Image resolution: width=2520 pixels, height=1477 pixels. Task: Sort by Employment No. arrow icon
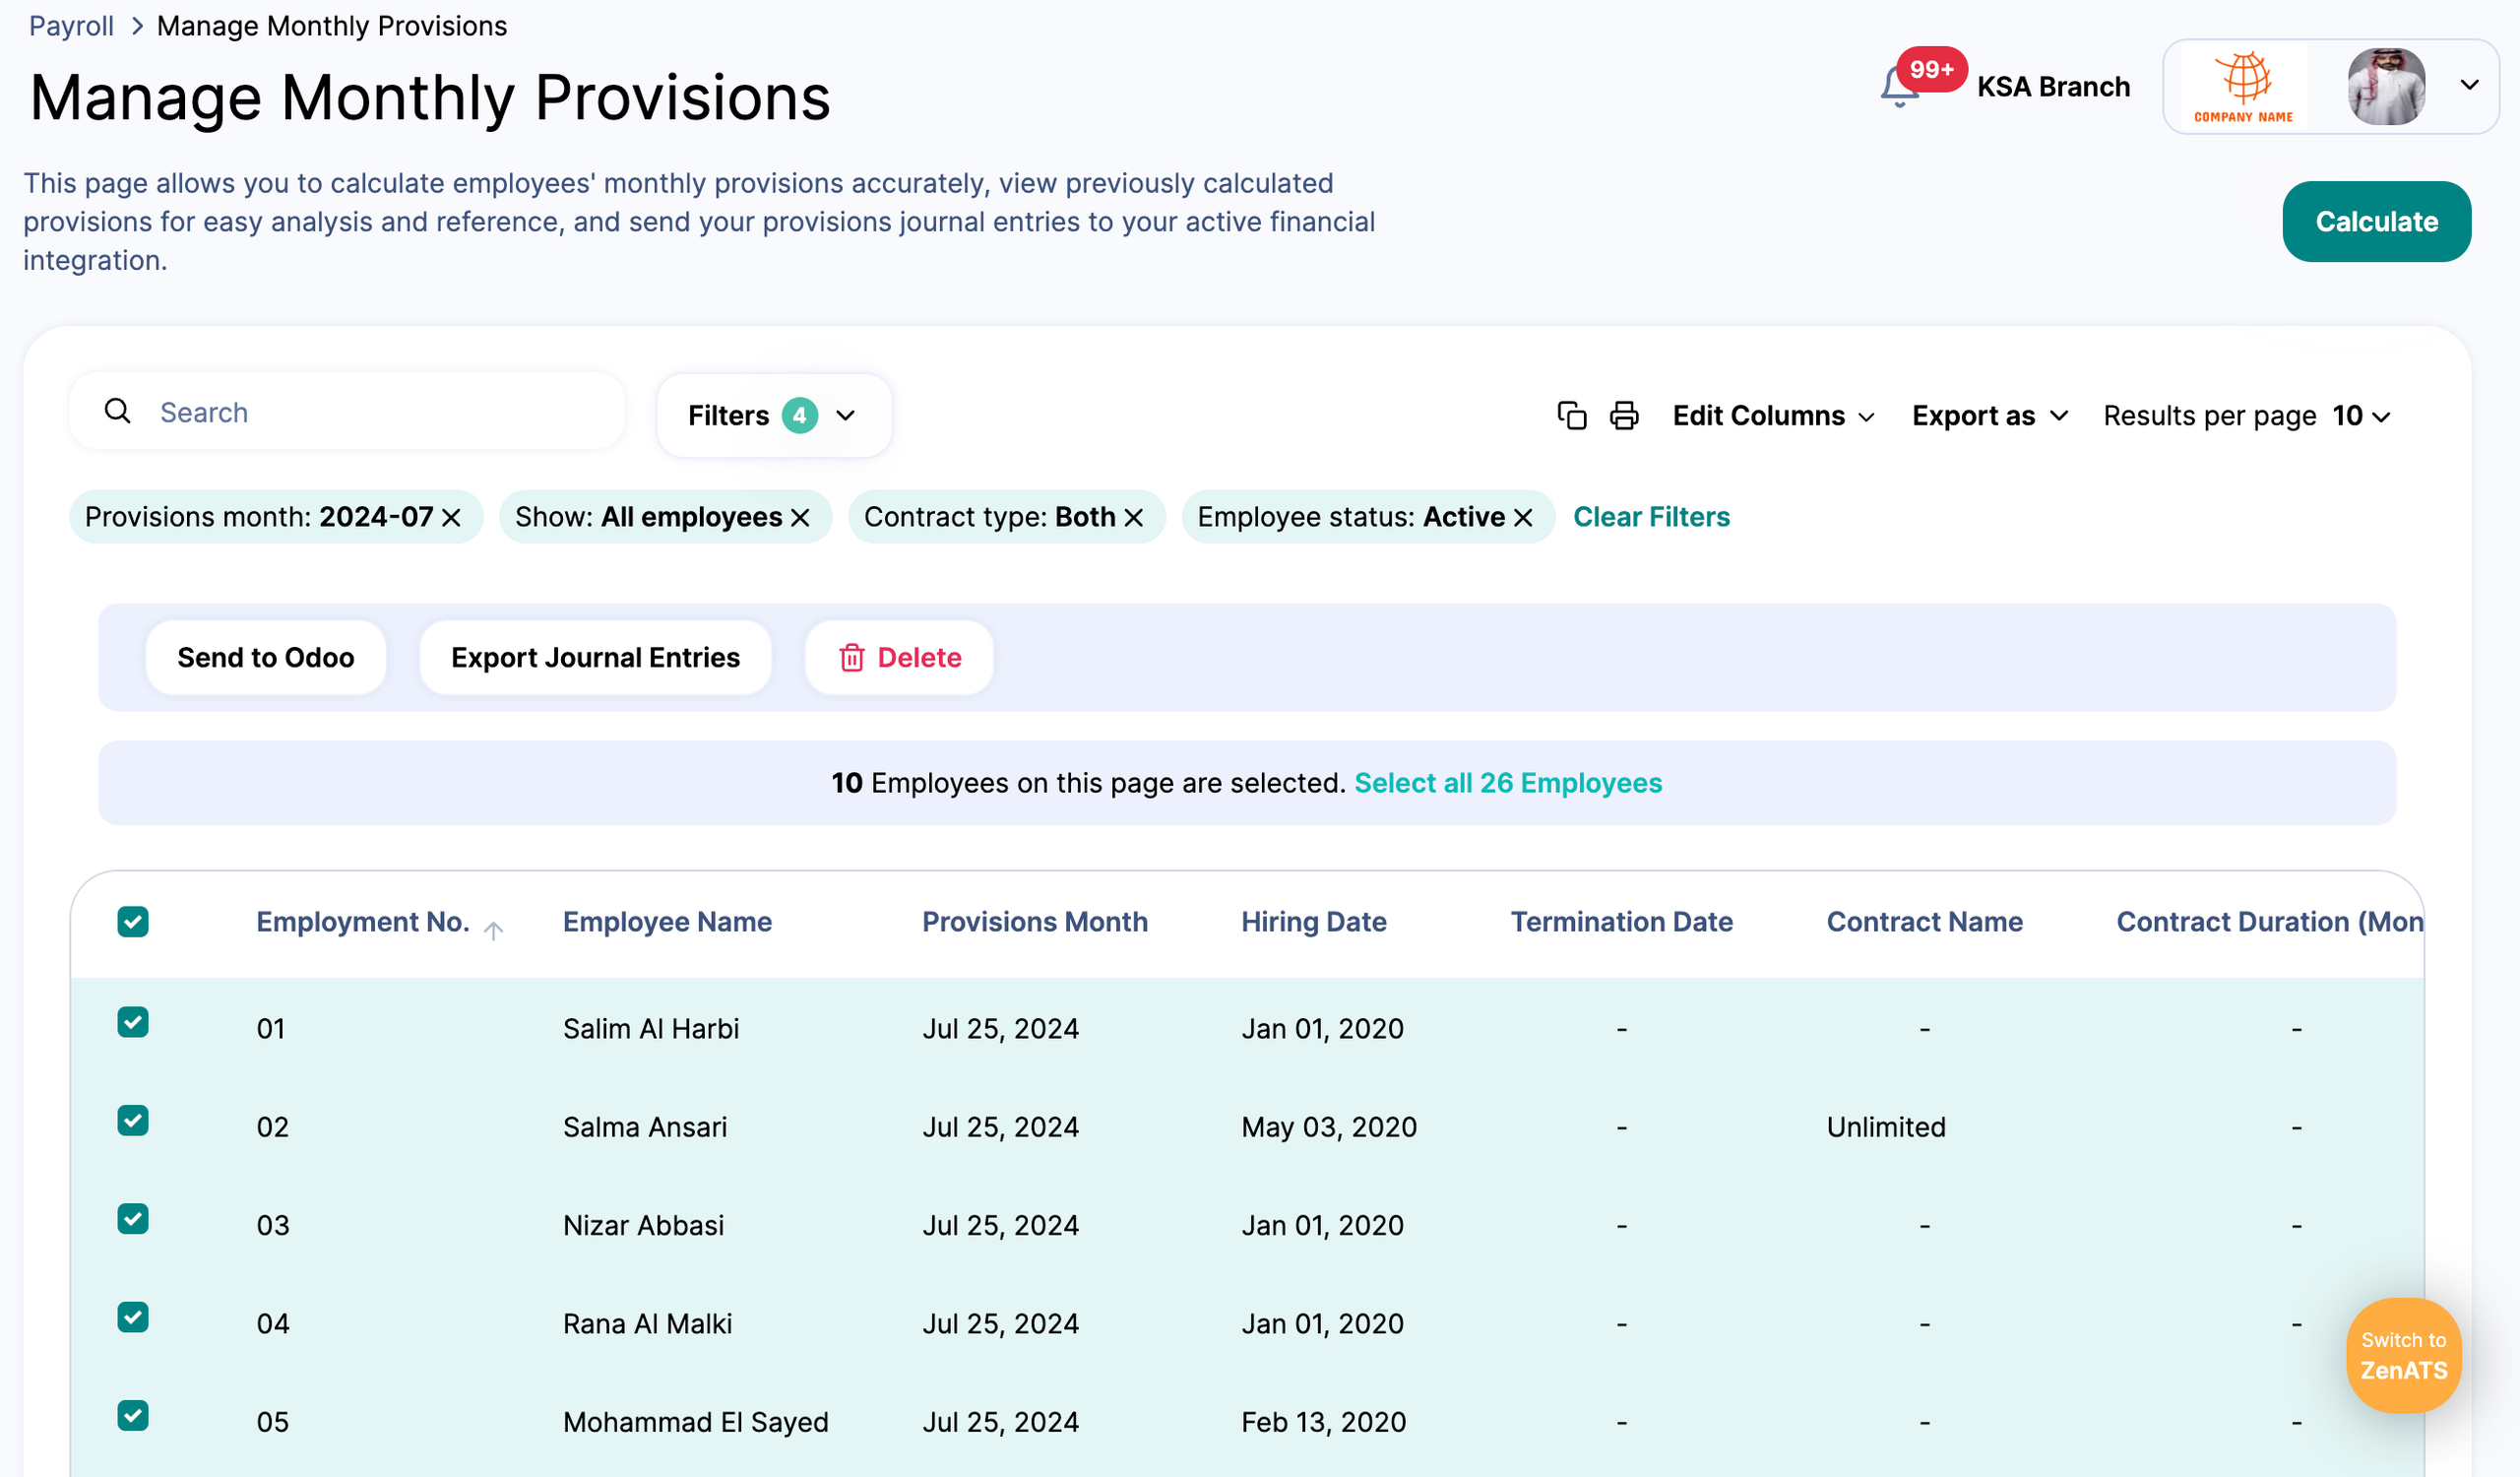click(x=493, y=930)
